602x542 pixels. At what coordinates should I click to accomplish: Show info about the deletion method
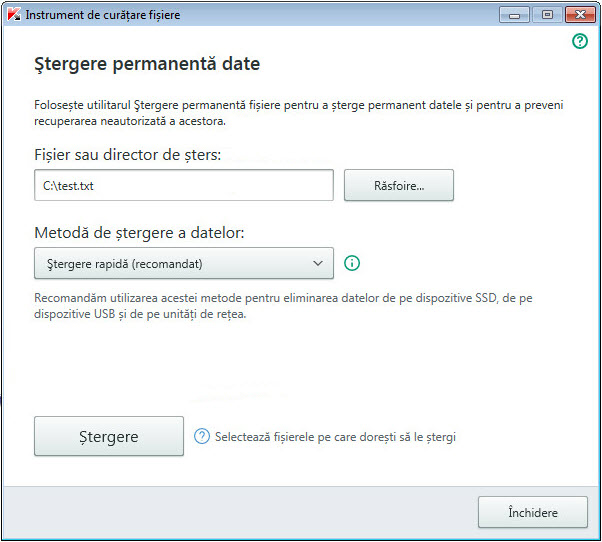coord(351,264)
